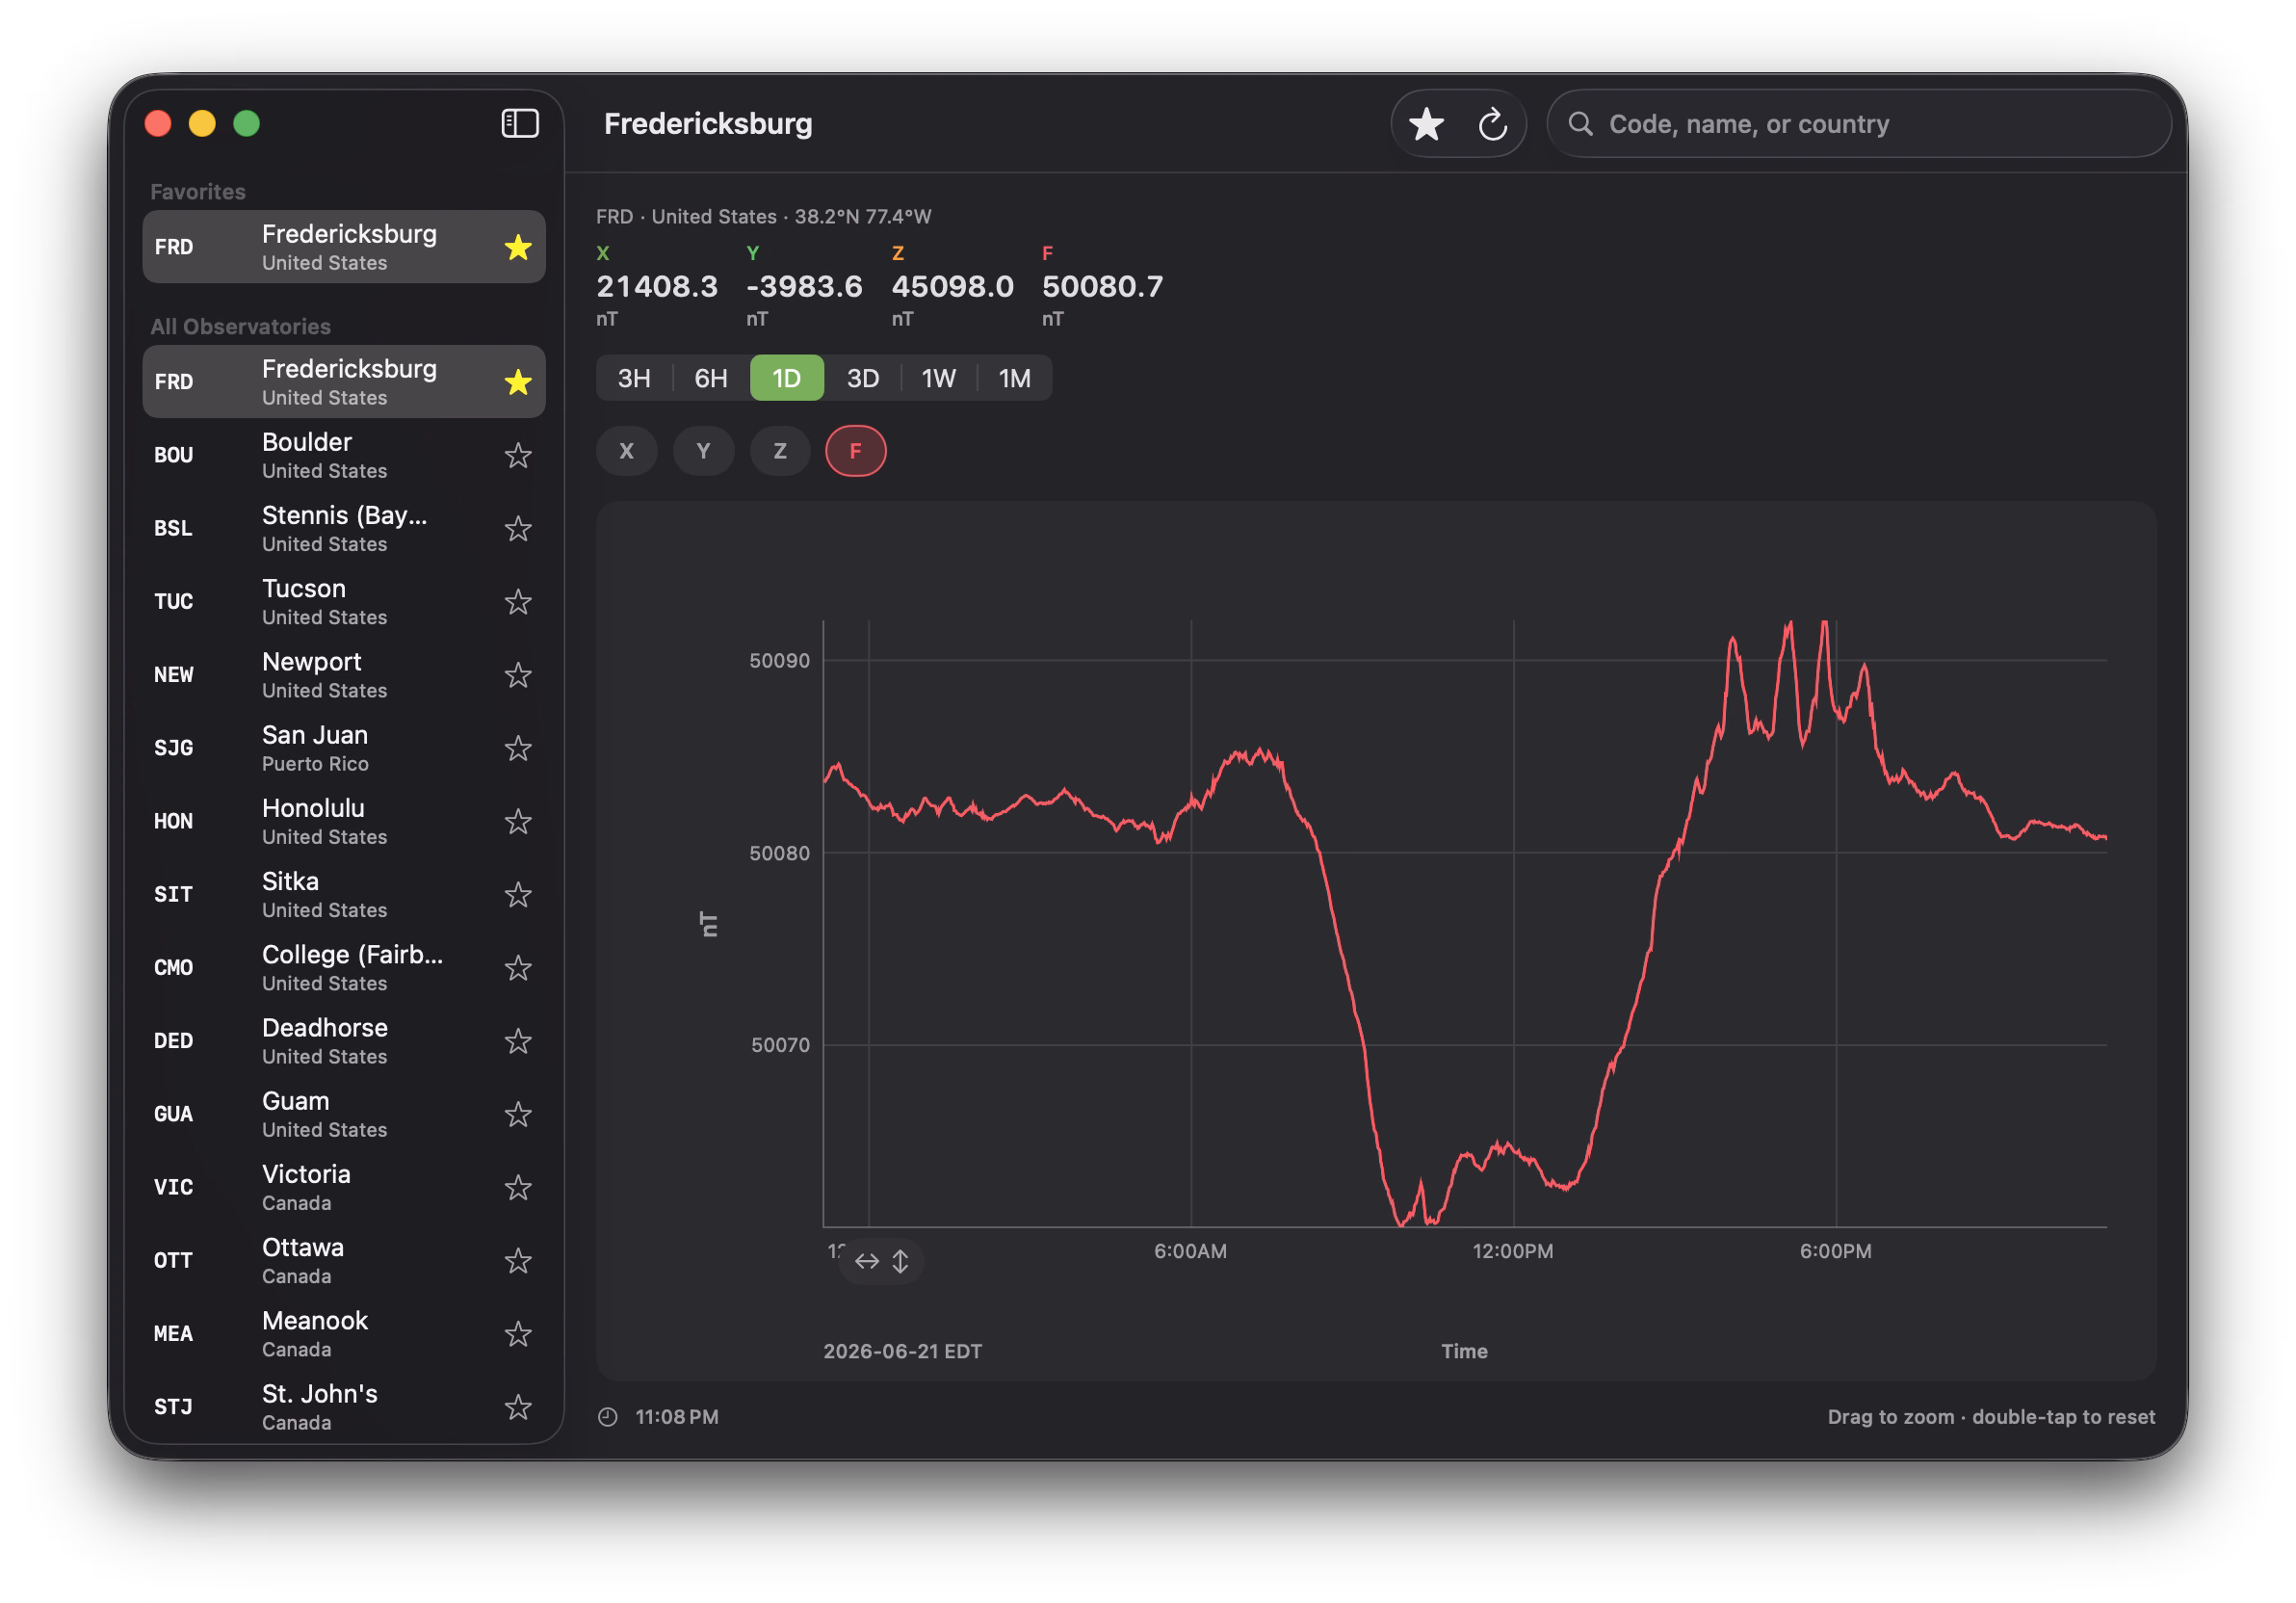Open the Ottawa observatory

(344, 1261)
